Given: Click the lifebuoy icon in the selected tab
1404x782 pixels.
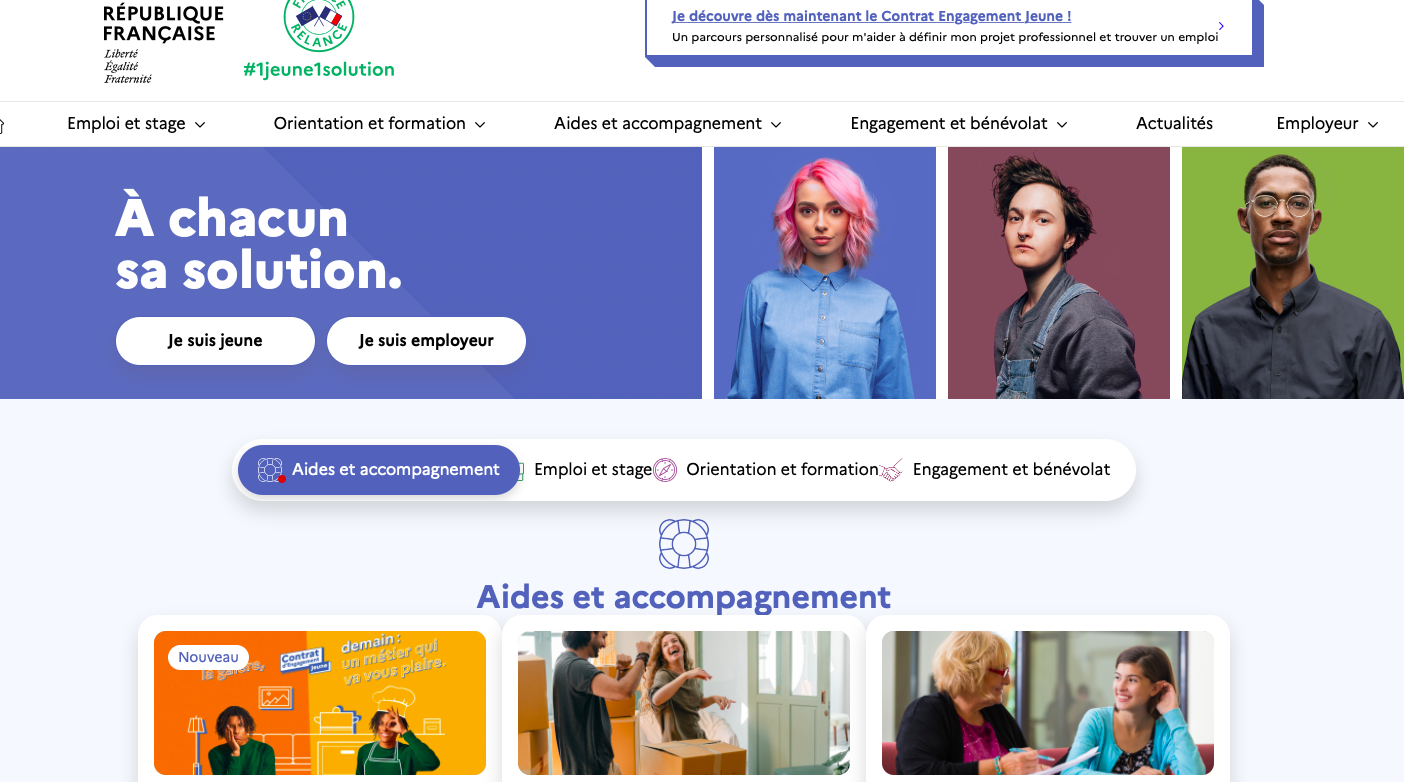Looking at the screenshot, I should pos(270,470).
